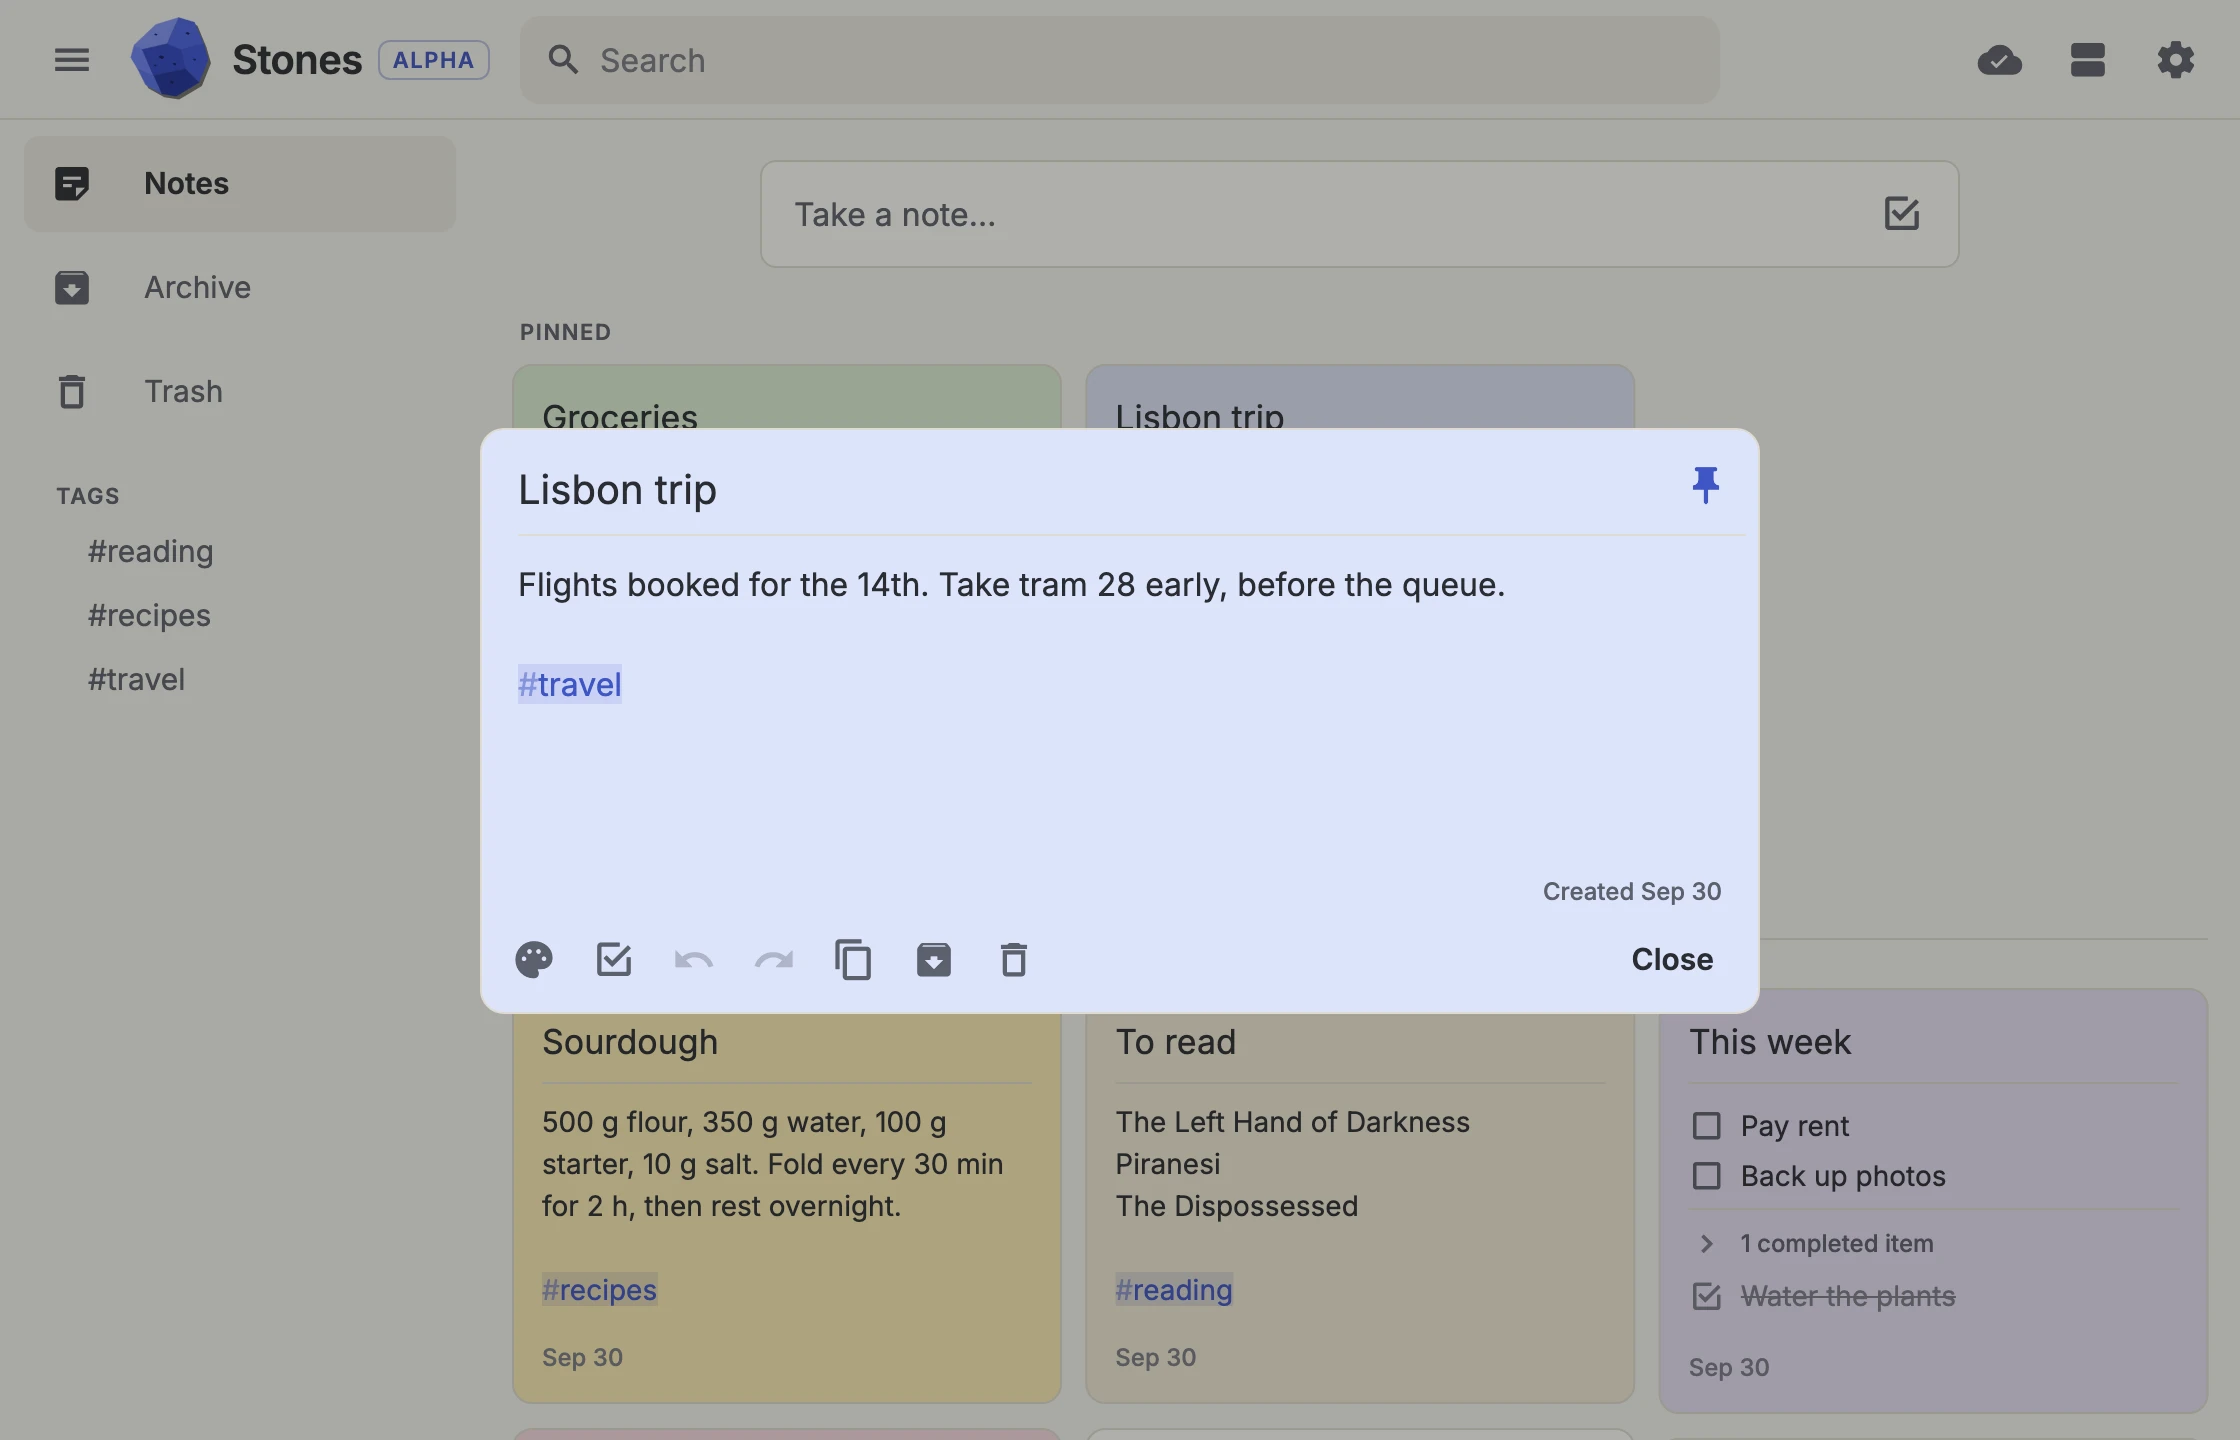Click the note body text about flights
Screen dimensions: 2240x1440
(1011, 585)
